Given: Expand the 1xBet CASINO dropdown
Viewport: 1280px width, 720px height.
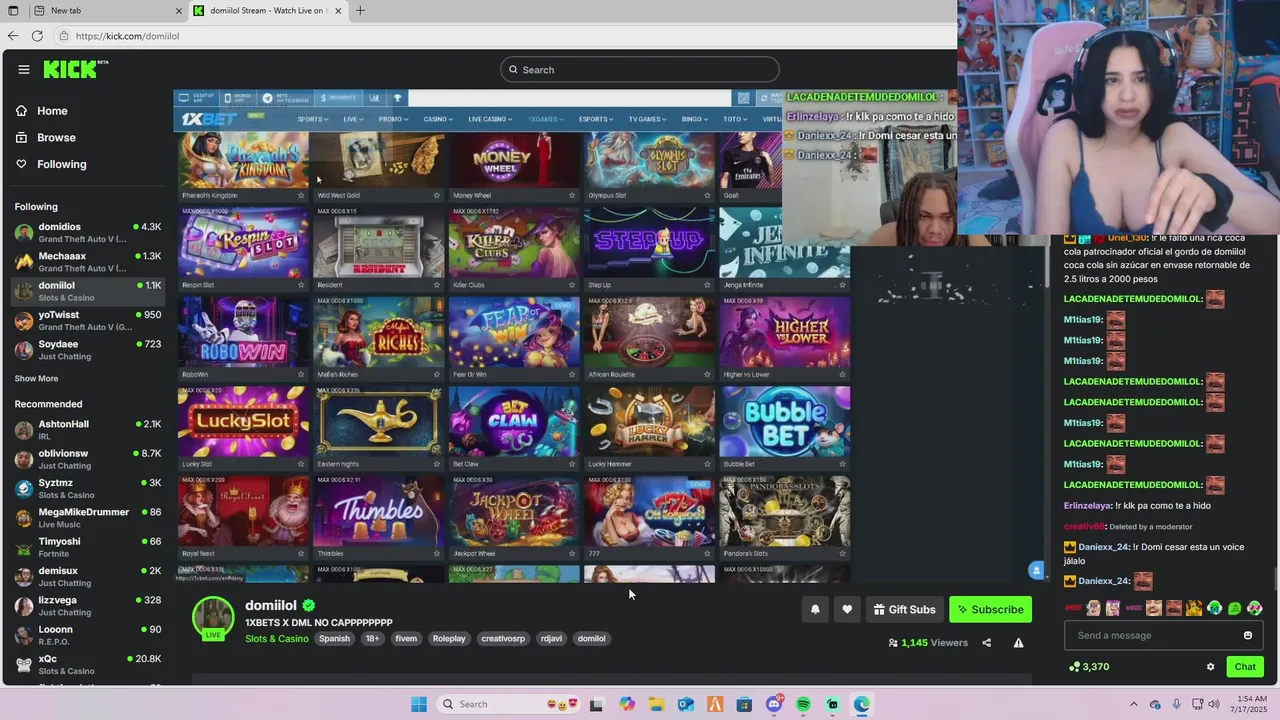Looking at the screenshot, I should coord(438,119).
